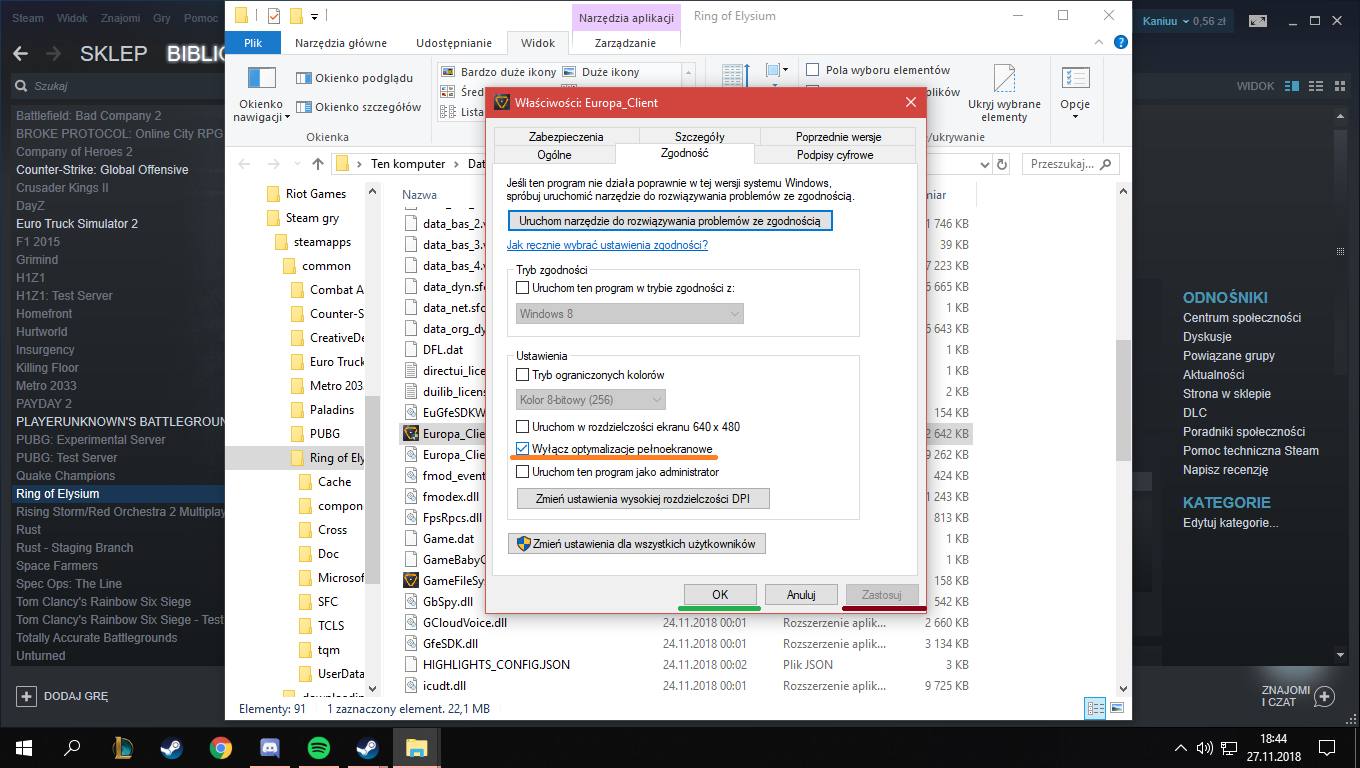Screen dimensions: 1360x768
Task: Click 'Zmień ustawienia wysokiej rozdzielczości DPI' button
Action: coord(643,498)
